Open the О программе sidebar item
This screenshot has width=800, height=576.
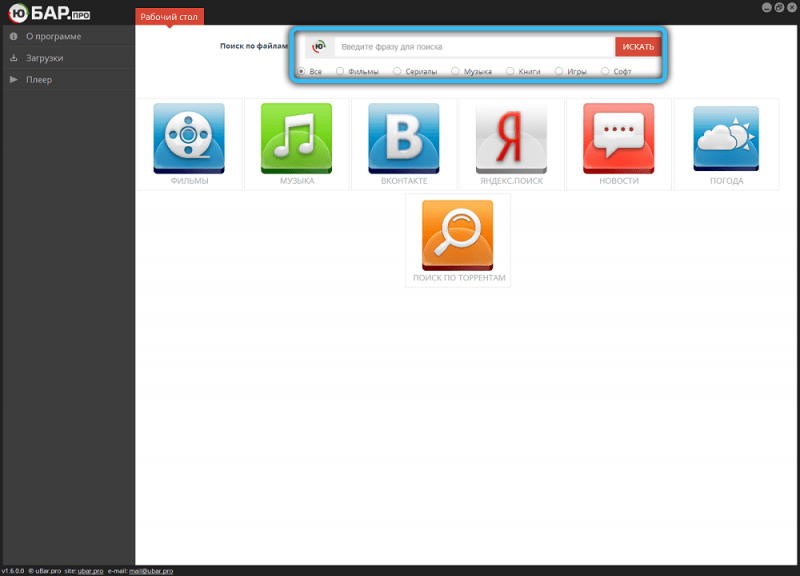pyautogui.click(x=69, y=36)
